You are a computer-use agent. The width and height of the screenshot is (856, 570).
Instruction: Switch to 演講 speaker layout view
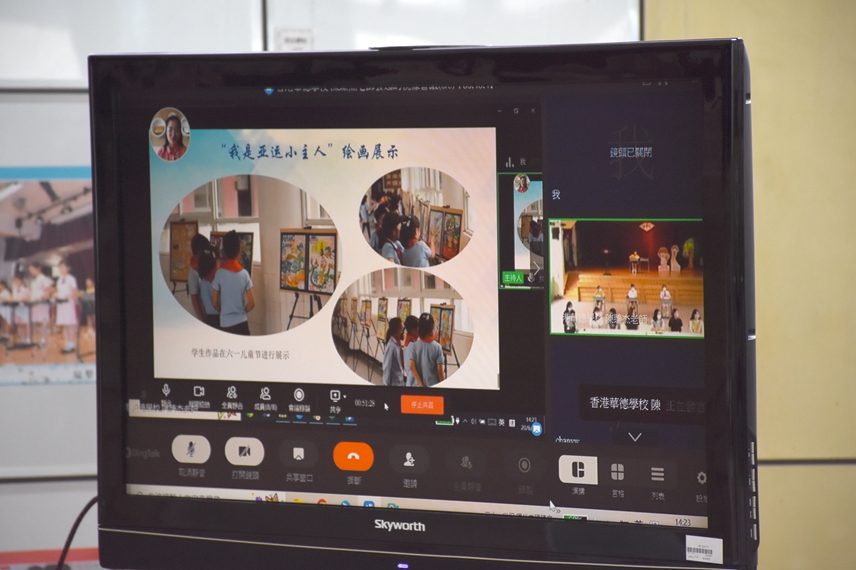578,470
